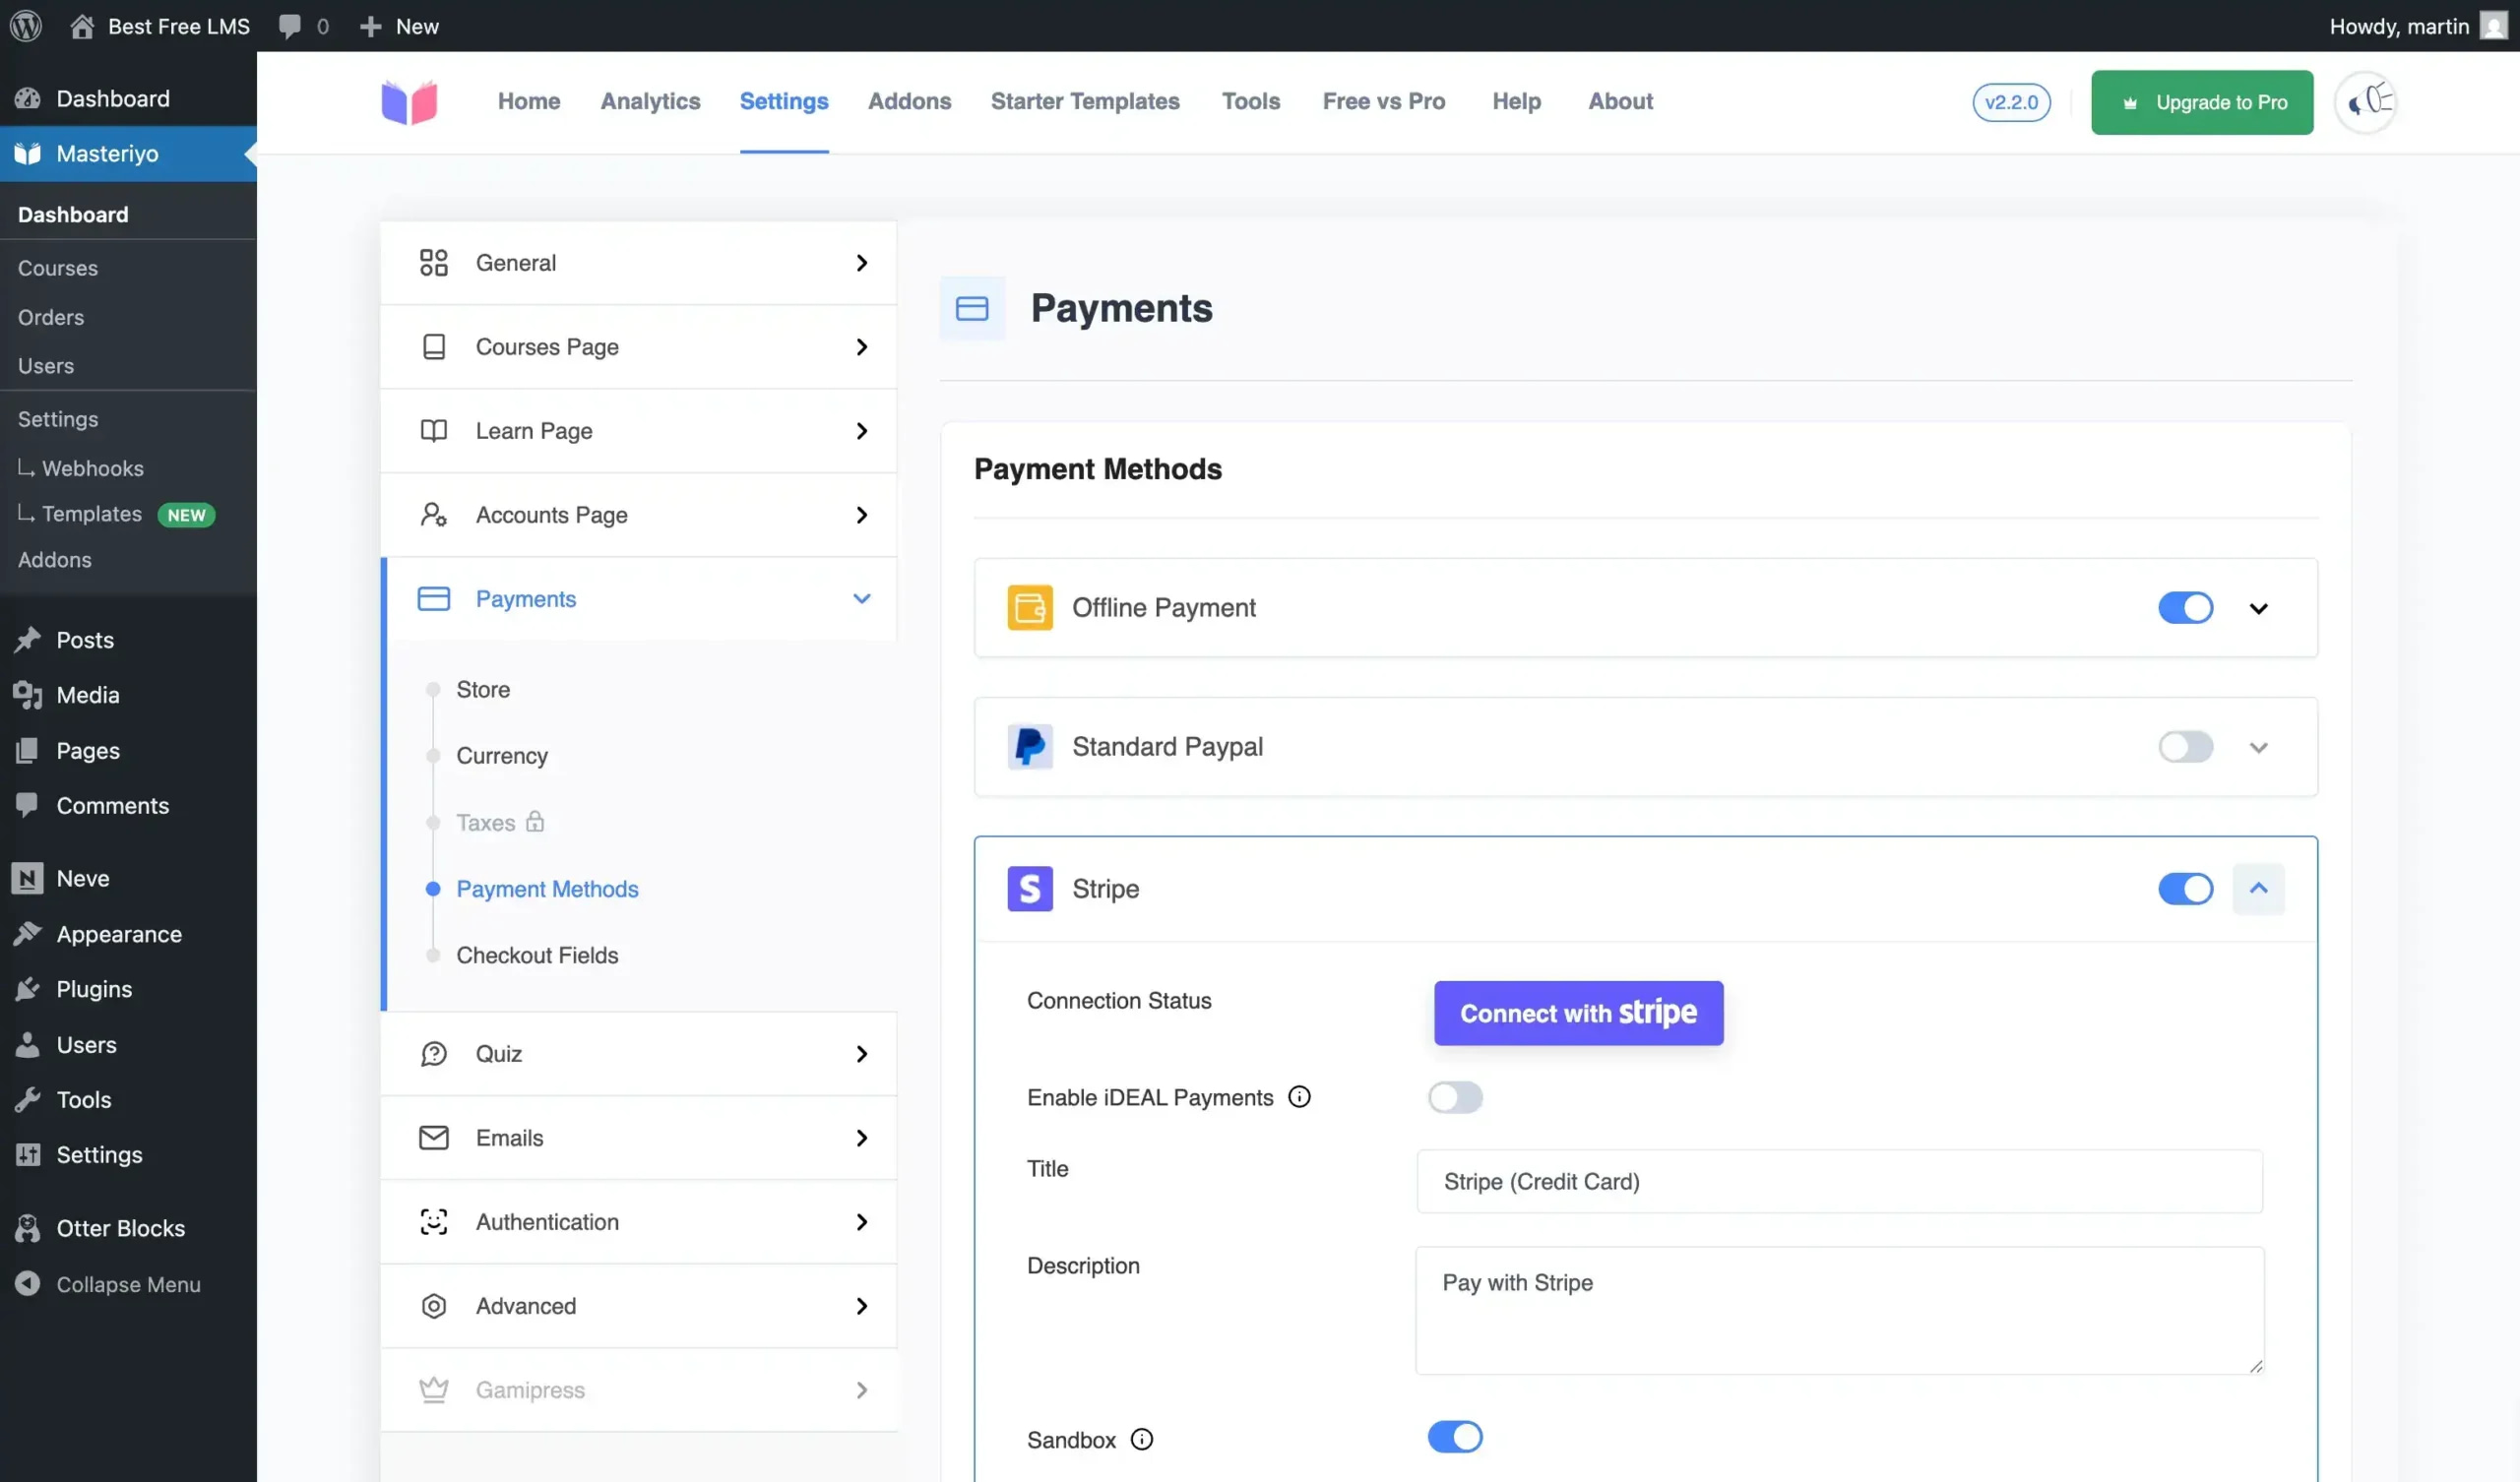This screenshot has height=1482, width=2520.
Task: Click the Pay with Stripe description textarea
Action: 1839,1309
